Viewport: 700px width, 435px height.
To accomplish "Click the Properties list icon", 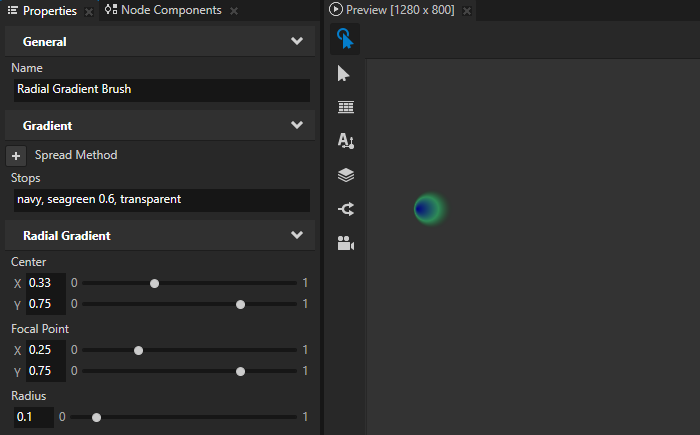I will point(13,10).
